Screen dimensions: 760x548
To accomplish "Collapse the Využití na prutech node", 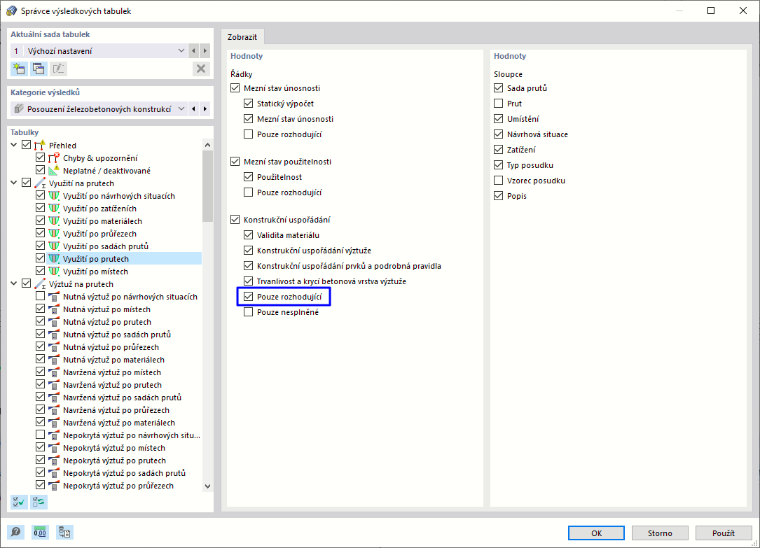I will pyautogui.click(x=14, y=183).
